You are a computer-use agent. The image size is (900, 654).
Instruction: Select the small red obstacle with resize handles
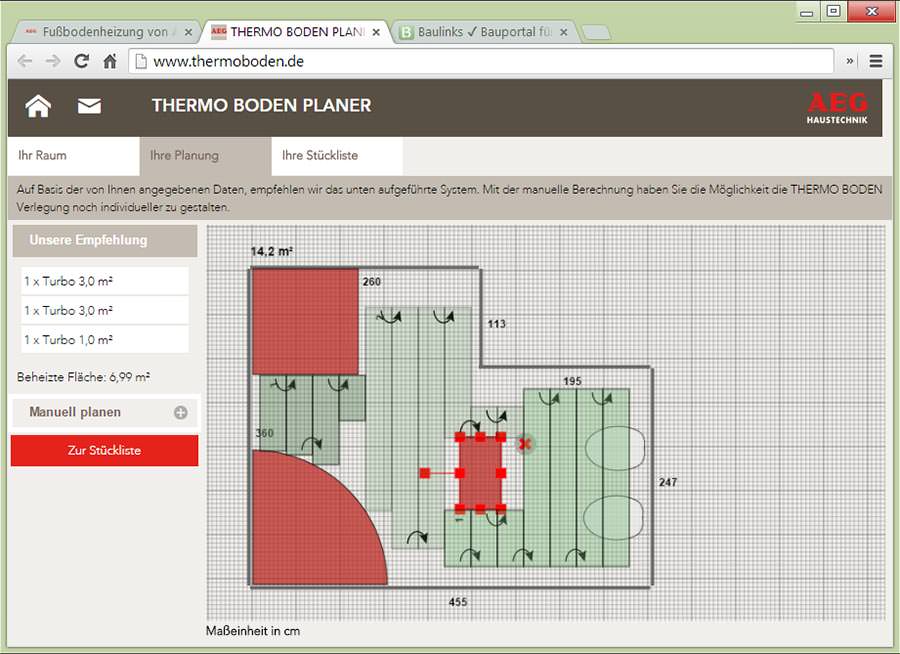click(x=480, y=473)
